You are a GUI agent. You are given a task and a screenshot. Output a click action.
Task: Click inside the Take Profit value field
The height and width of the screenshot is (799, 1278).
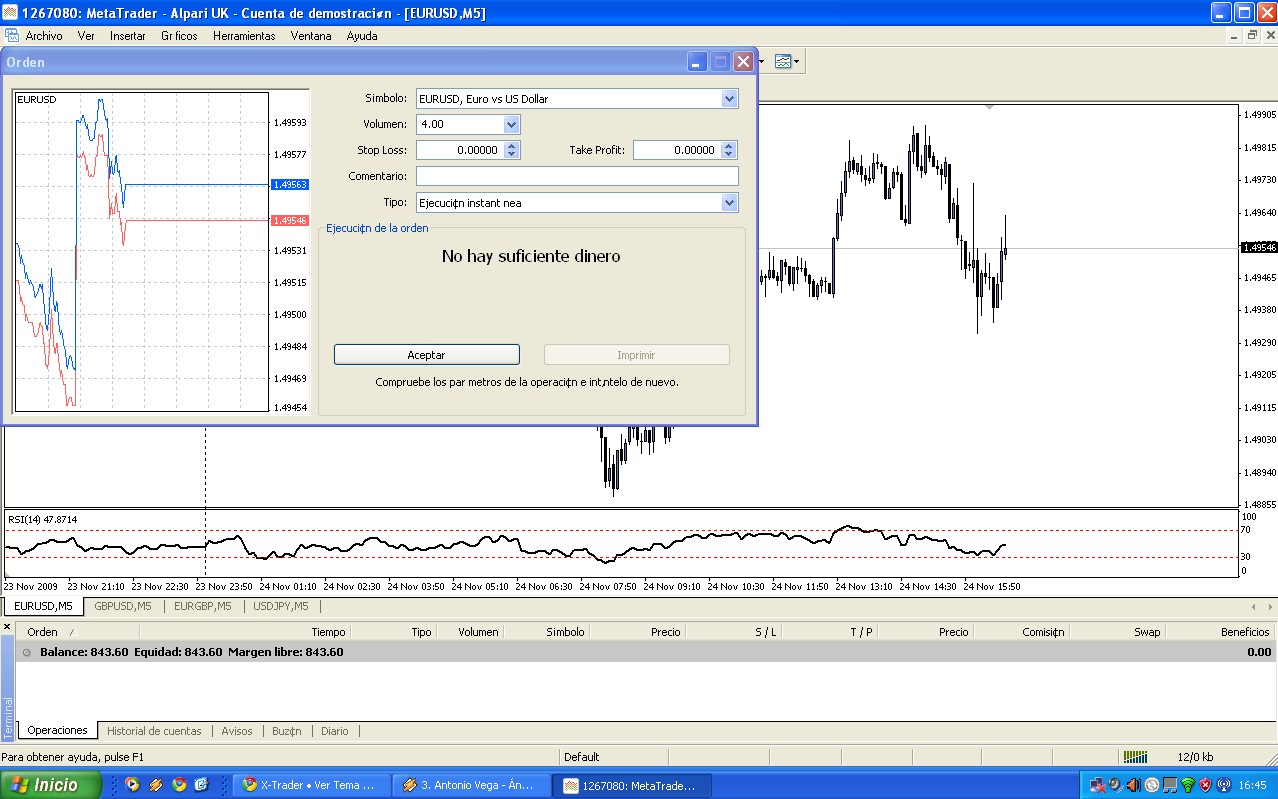point(677,151)
